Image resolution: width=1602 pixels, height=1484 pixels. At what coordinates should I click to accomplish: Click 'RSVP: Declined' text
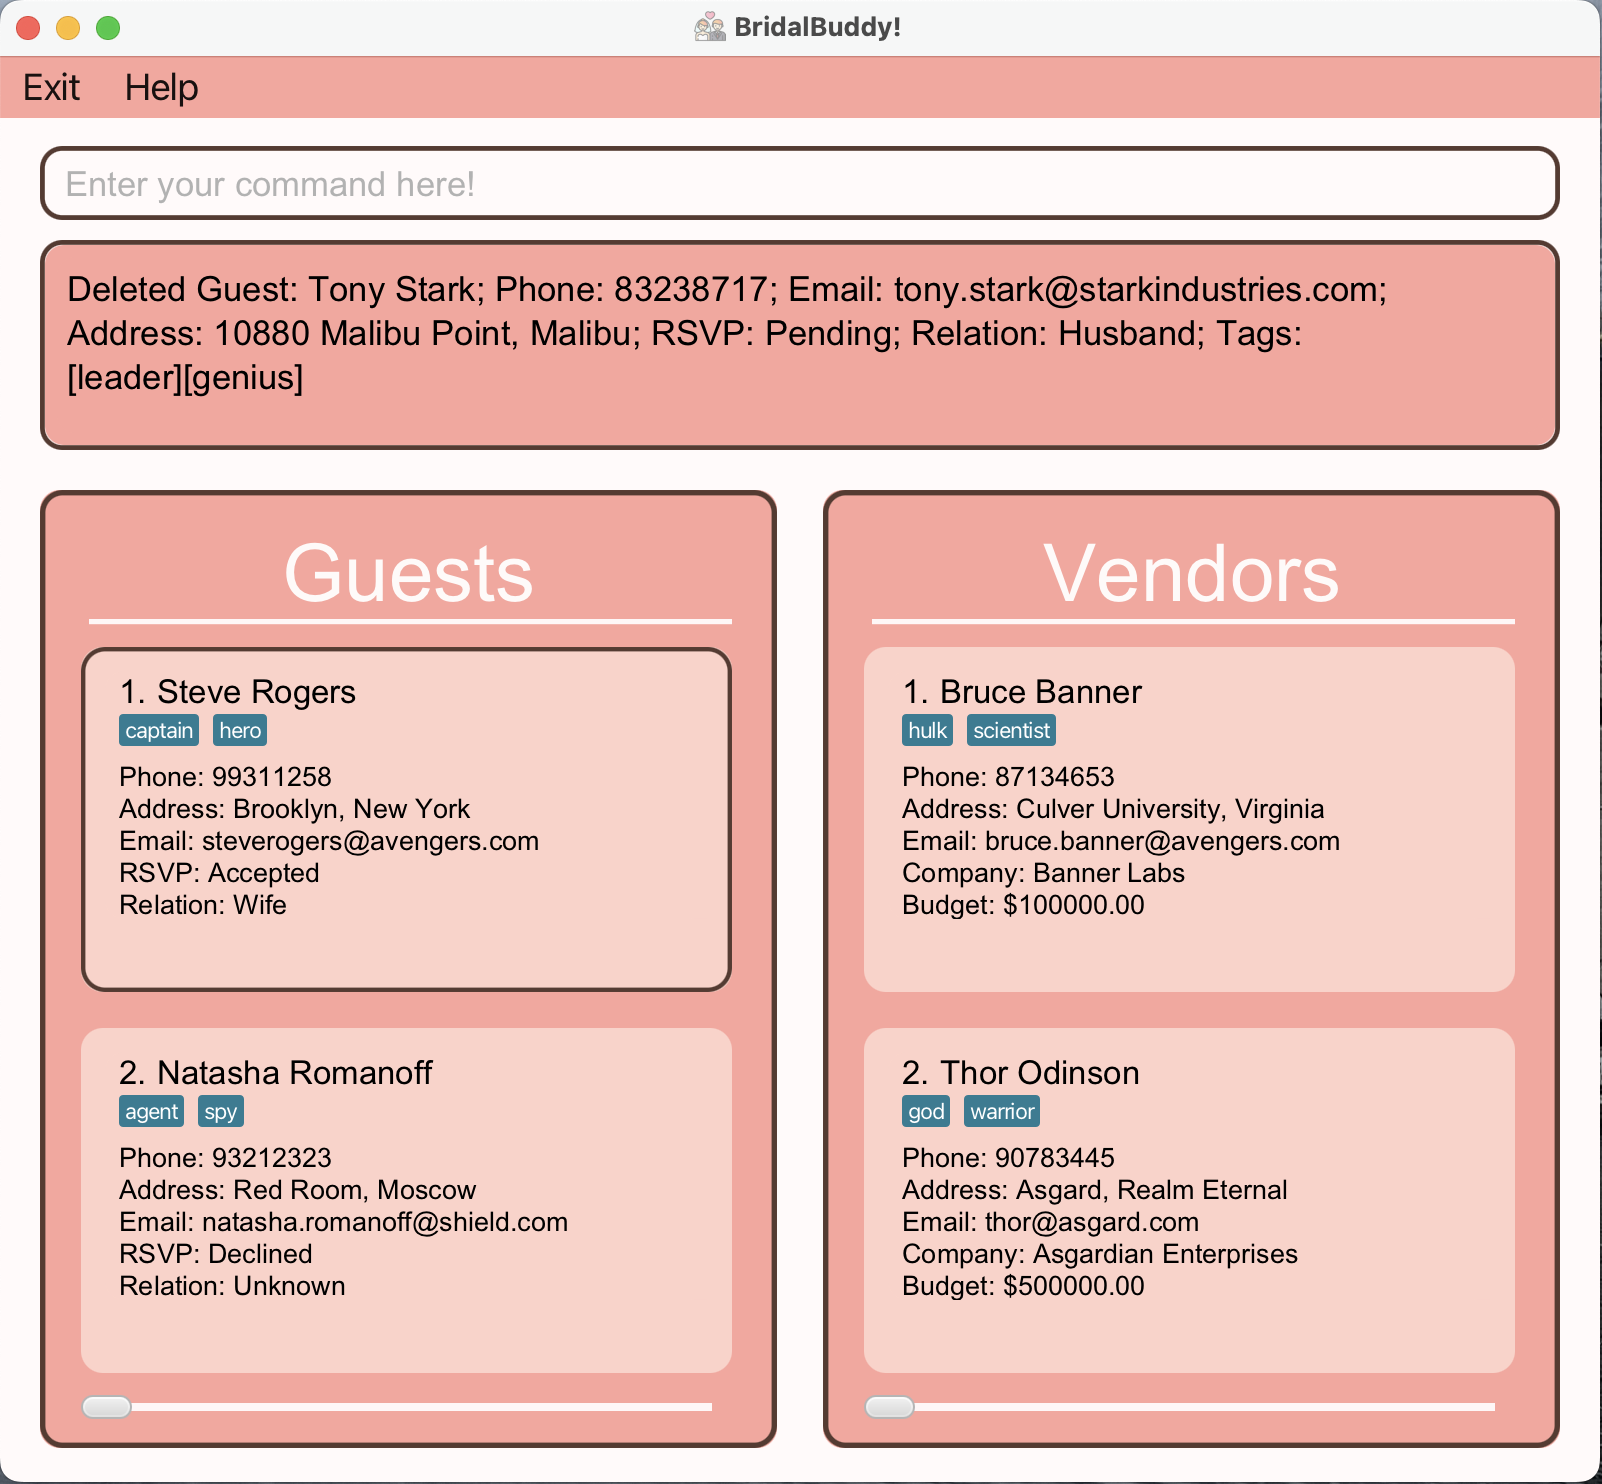(x=216, y=1254)
